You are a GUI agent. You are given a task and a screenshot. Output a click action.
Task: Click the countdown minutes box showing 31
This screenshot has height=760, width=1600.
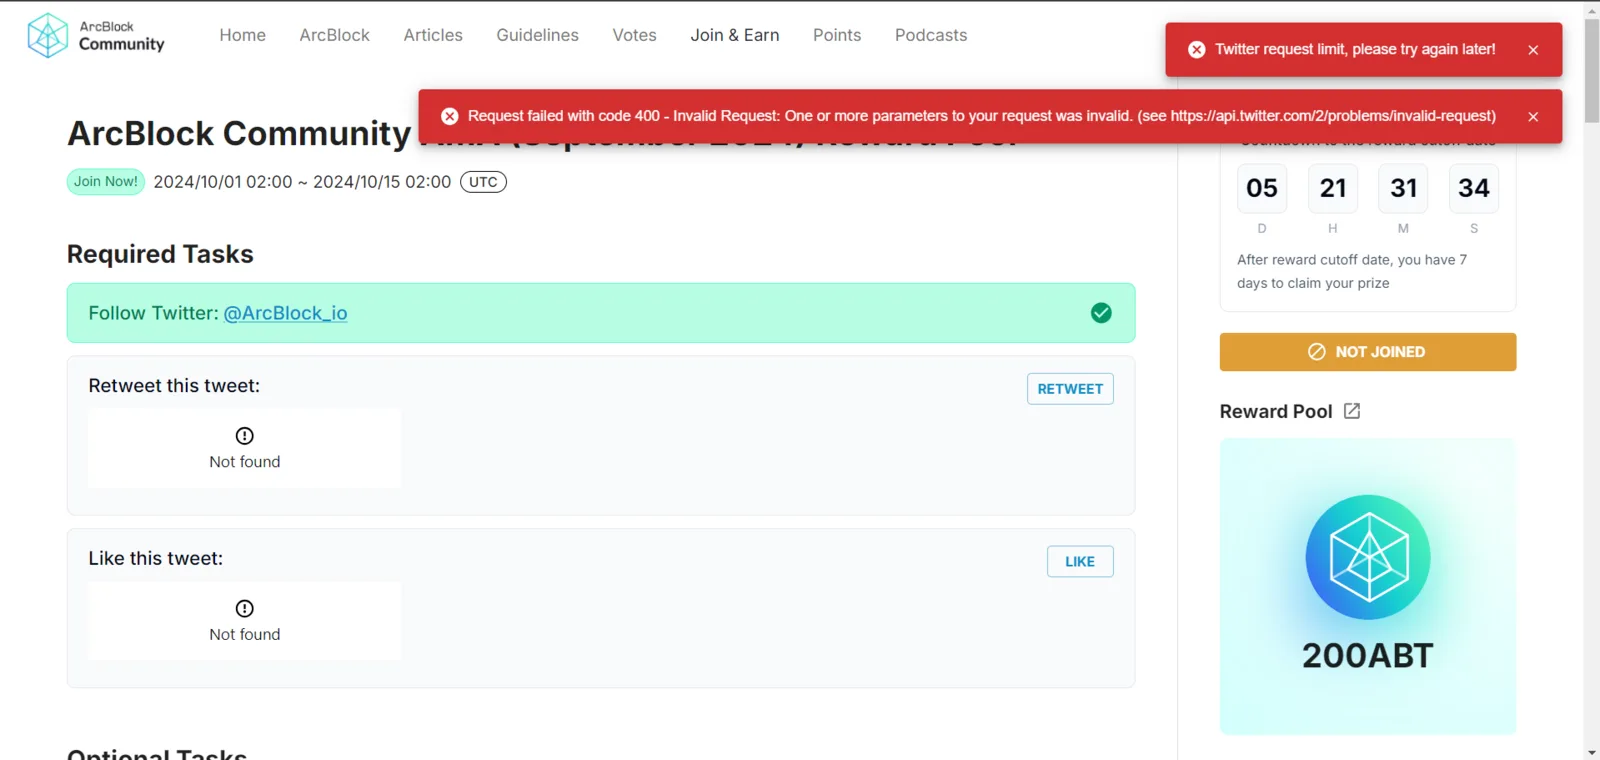click(1403, 188)
